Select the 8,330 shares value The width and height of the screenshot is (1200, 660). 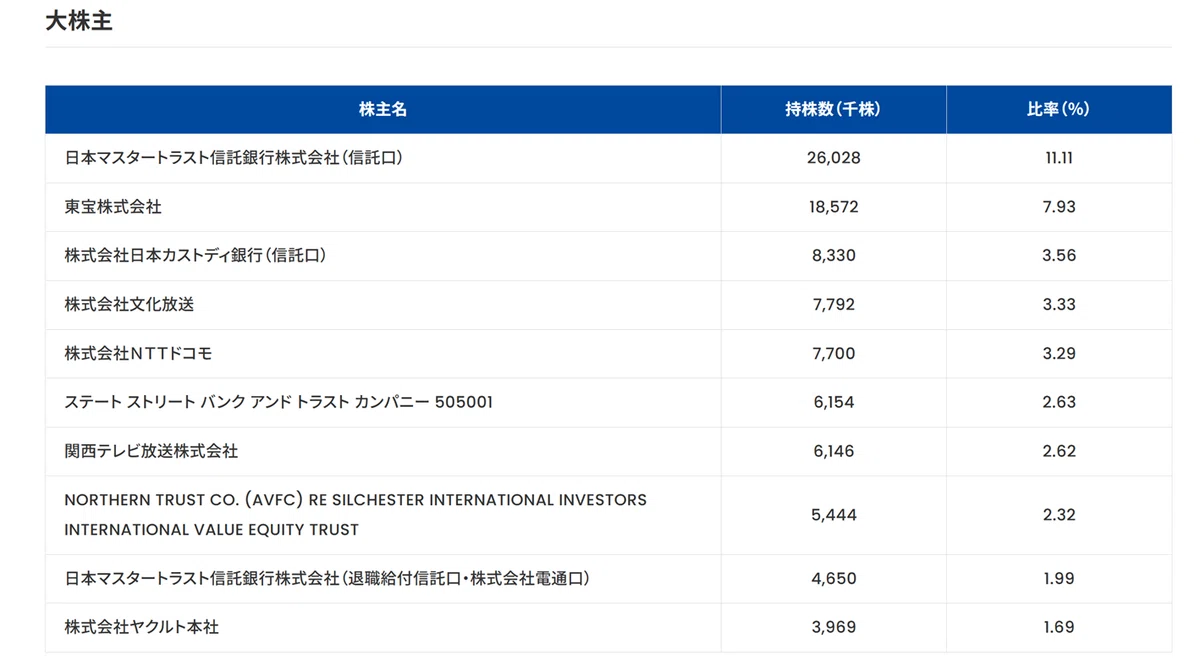pos(834,256)
